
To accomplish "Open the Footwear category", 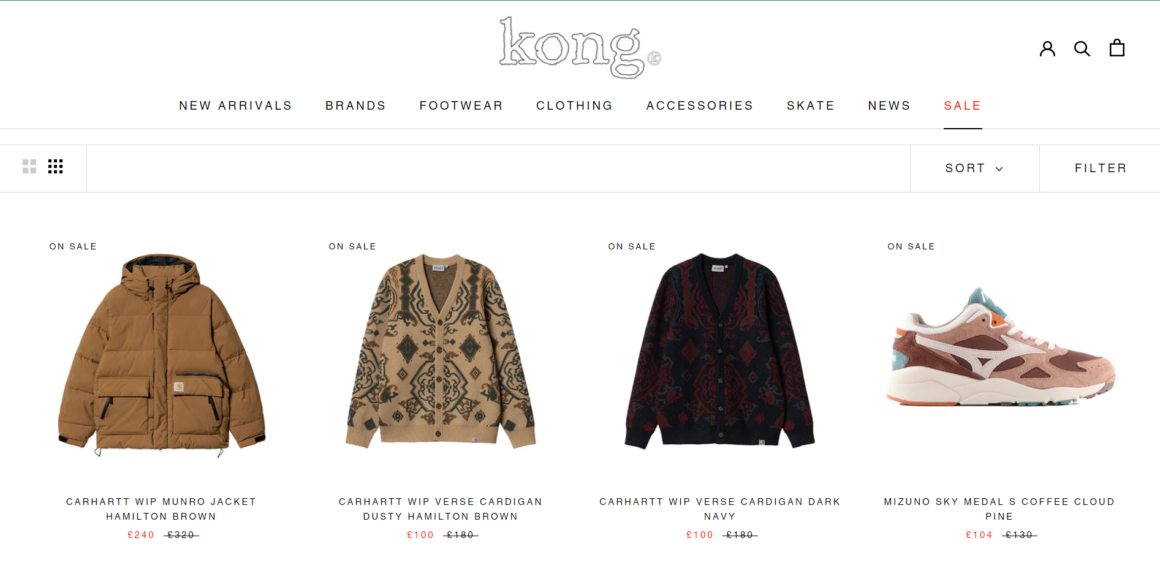I will tap(461, 106).
